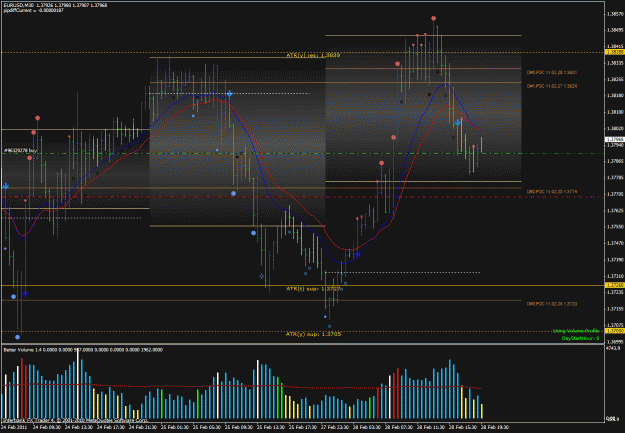Click the 4743.9 volume scale label
Viewport: 625px width, 433px height.
[x=612, y=348]
